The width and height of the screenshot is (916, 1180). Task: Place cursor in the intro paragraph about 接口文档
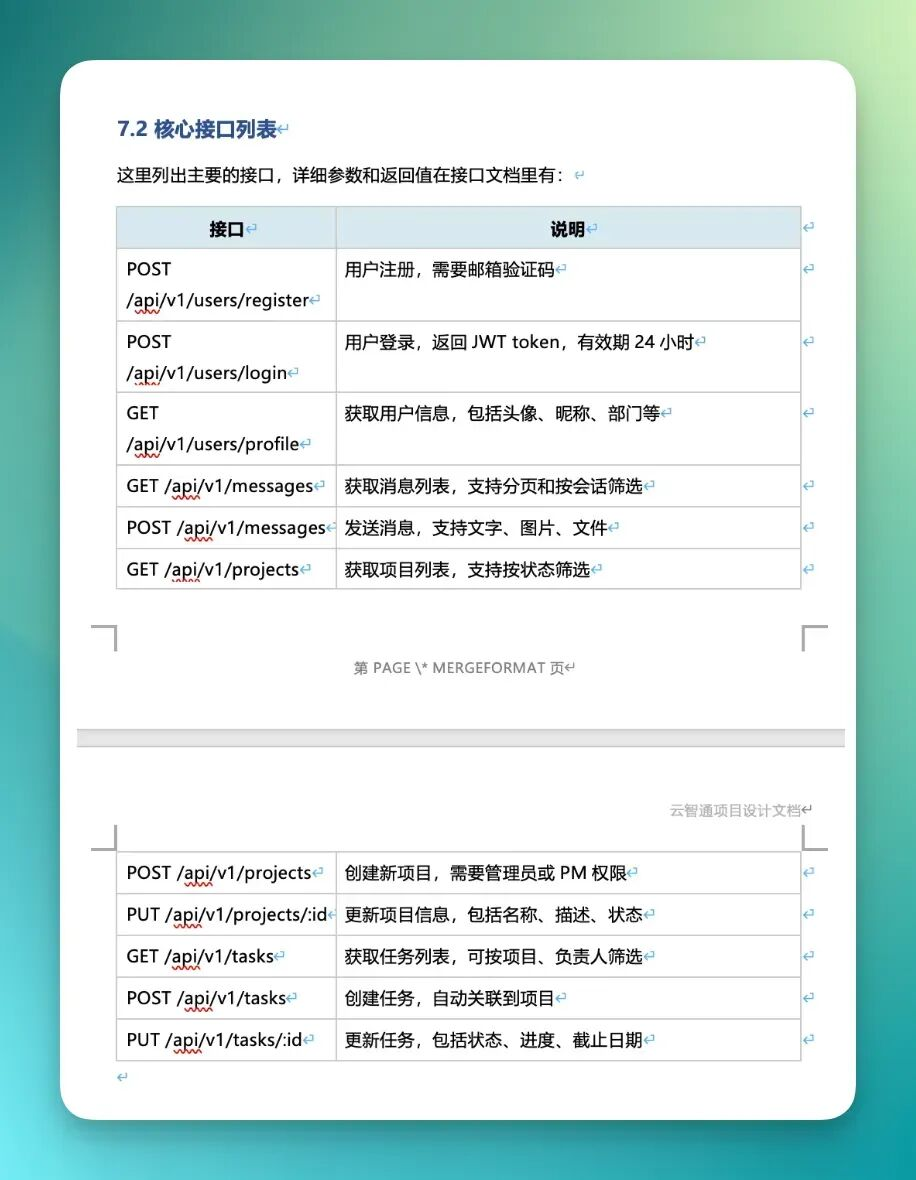pyautogui.click(x=340, y=176)
